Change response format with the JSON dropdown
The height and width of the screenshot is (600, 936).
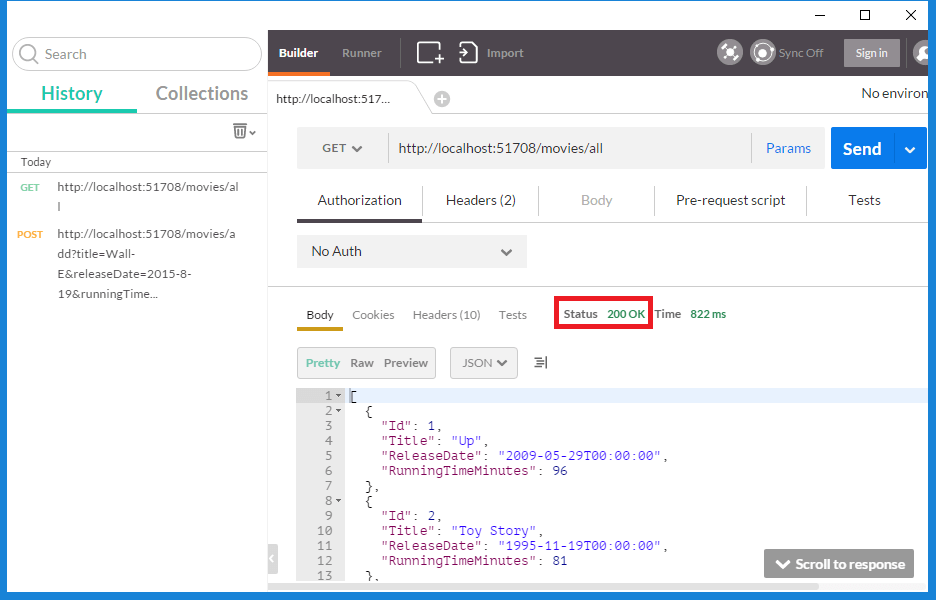click(483, 363)
